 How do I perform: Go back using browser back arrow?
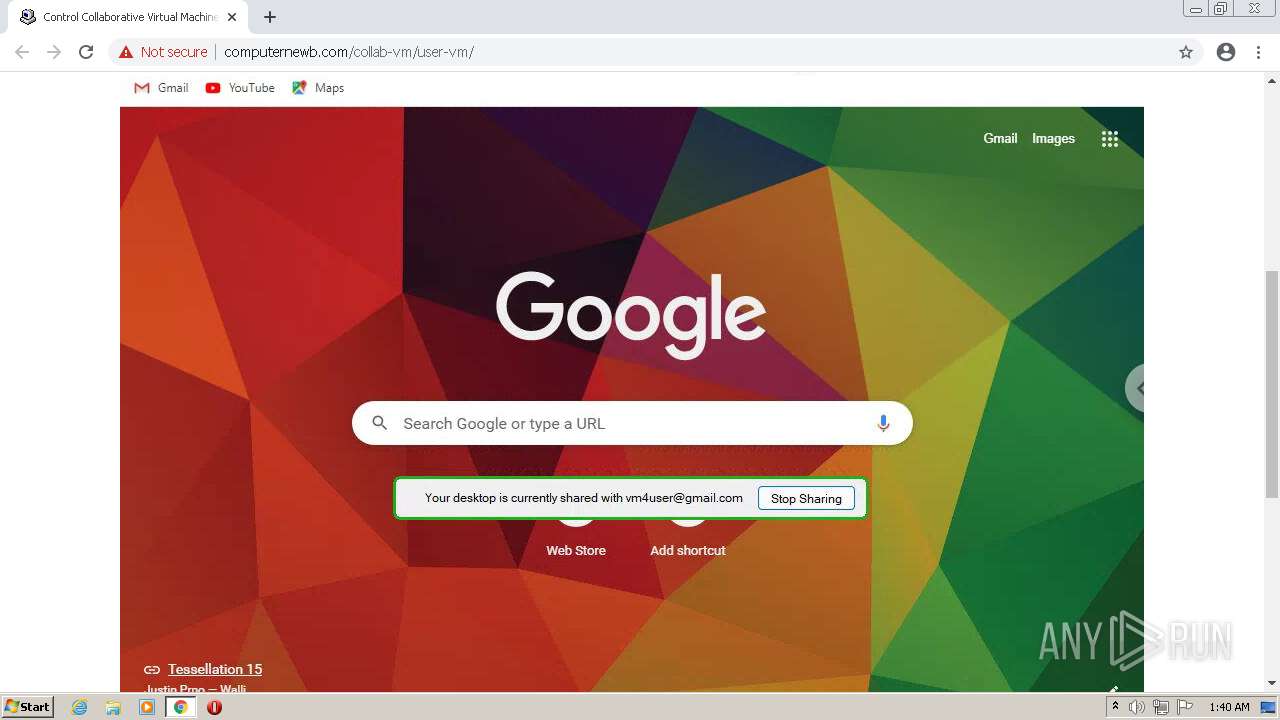[22, 52]
